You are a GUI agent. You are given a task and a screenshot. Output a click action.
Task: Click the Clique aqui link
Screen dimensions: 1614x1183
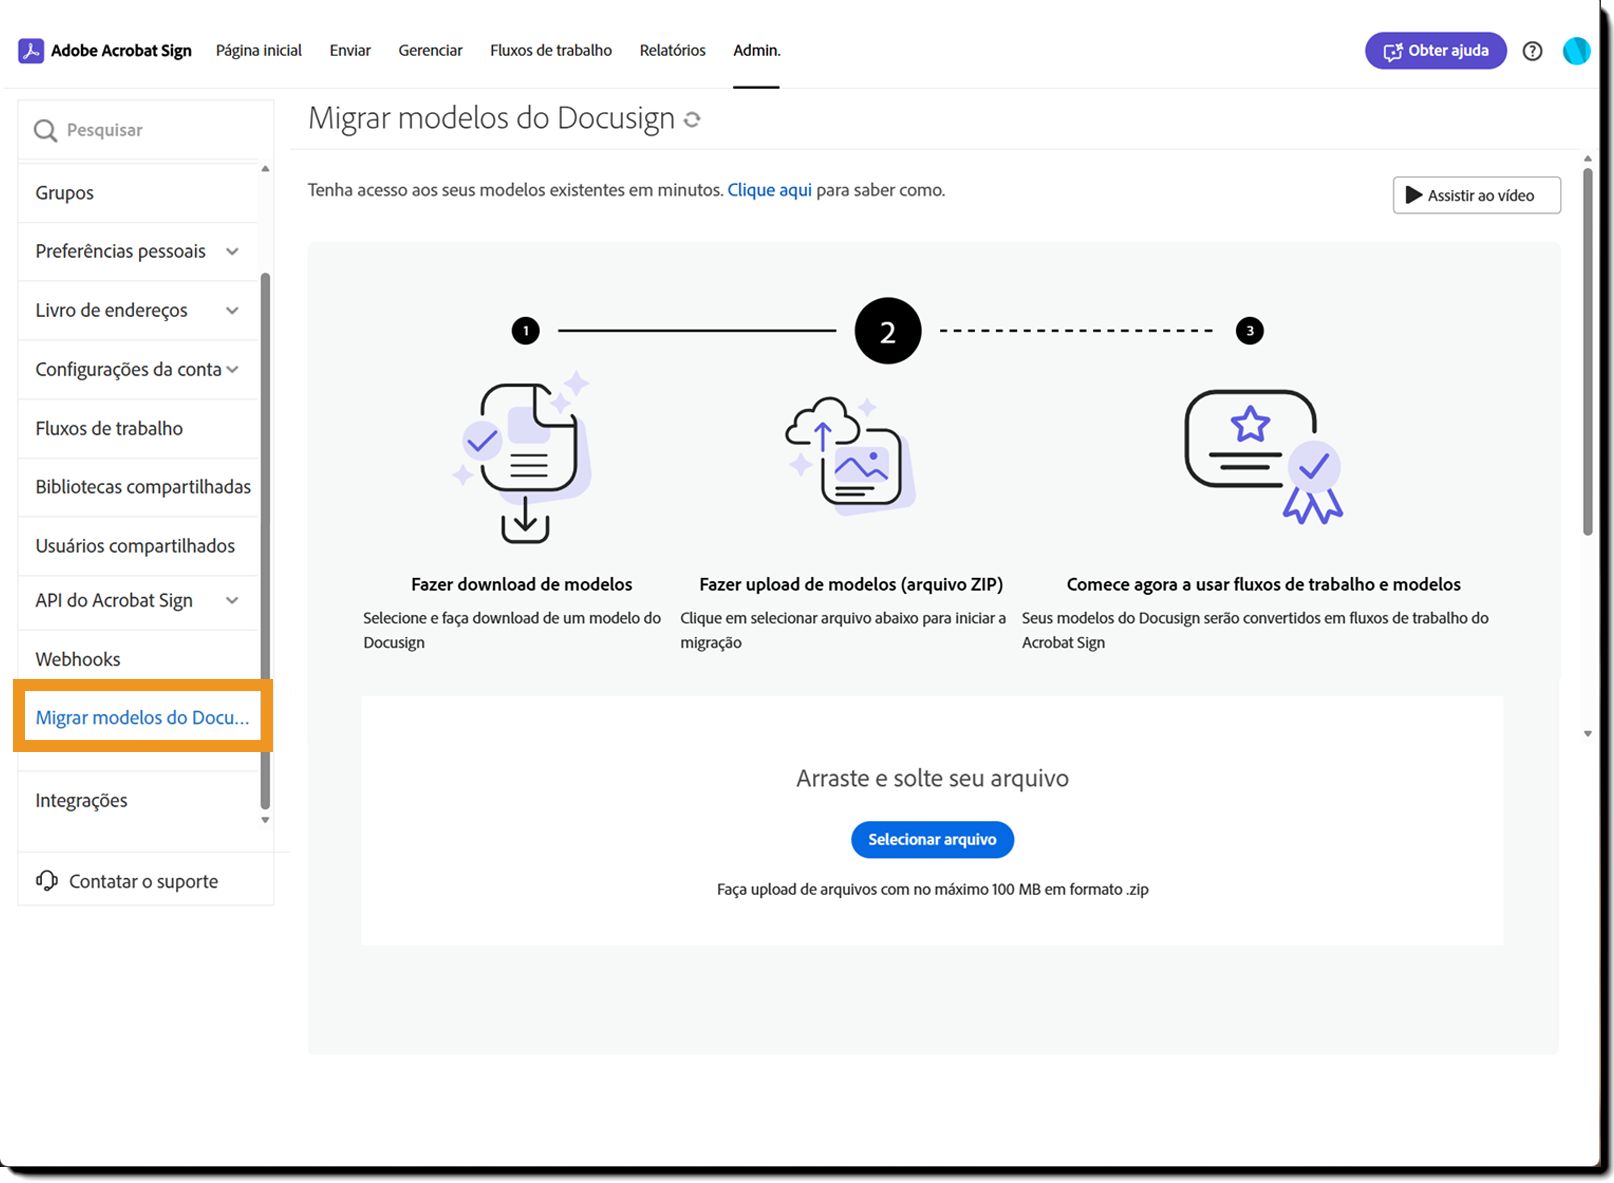click(770, 189)
